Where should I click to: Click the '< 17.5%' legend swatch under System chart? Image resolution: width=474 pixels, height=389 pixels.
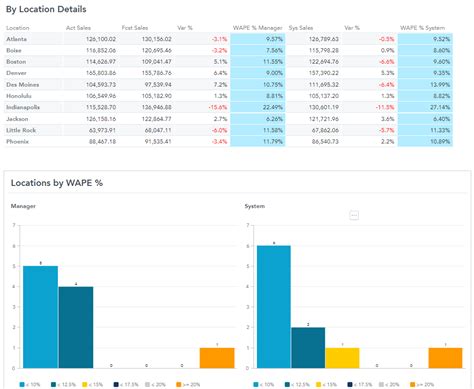(x=350, y=385)
